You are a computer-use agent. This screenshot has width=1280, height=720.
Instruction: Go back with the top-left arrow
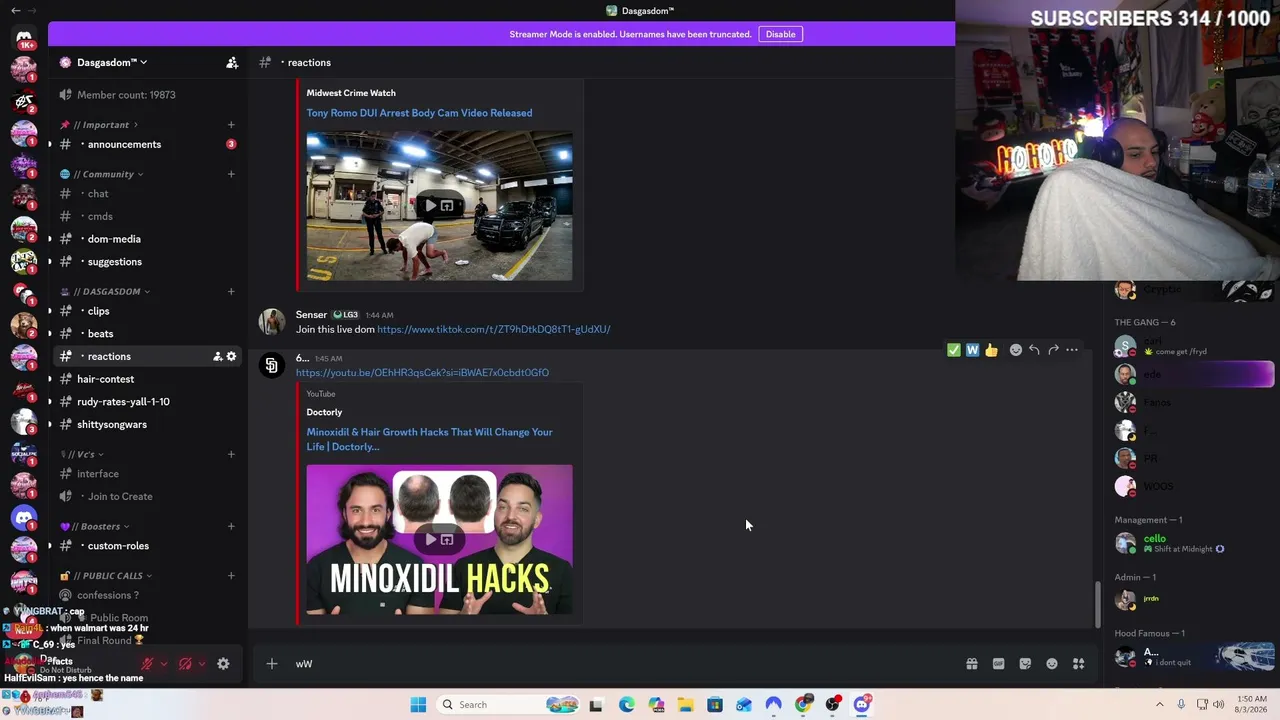pos(15,10)
